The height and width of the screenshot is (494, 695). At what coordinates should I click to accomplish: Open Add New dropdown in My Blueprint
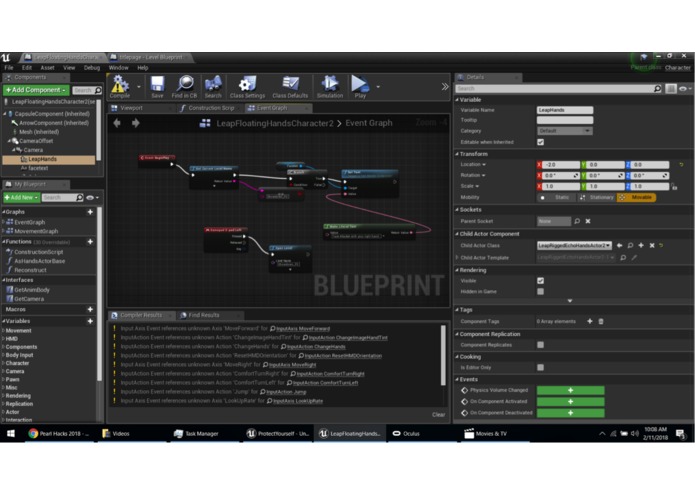(21, 197)
